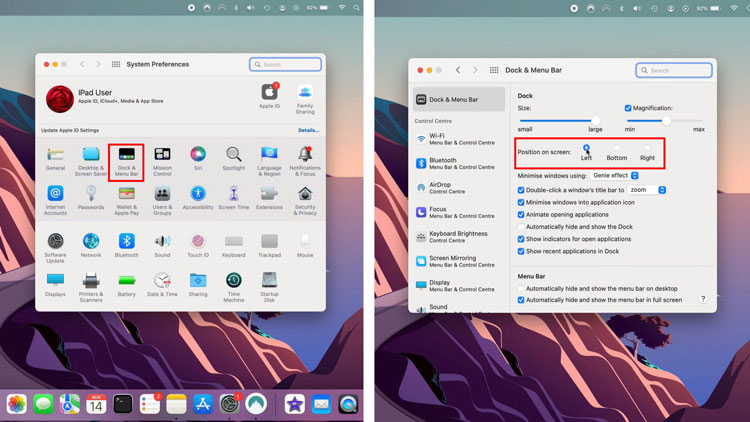Open Desktop & Screen Saver preferences
The width and height of the screenshot is (750, 422).
91,154
